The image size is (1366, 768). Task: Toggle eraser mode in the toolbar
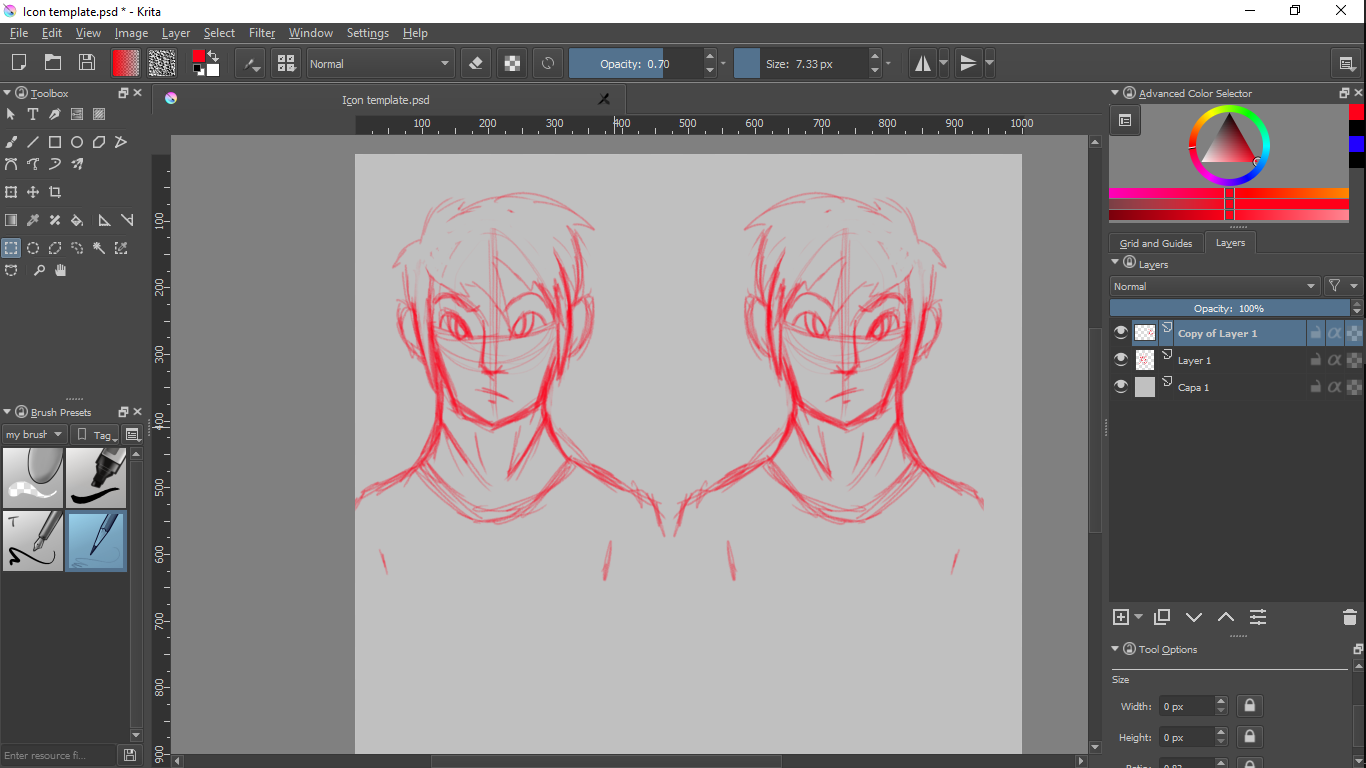[x=476, y=64]
